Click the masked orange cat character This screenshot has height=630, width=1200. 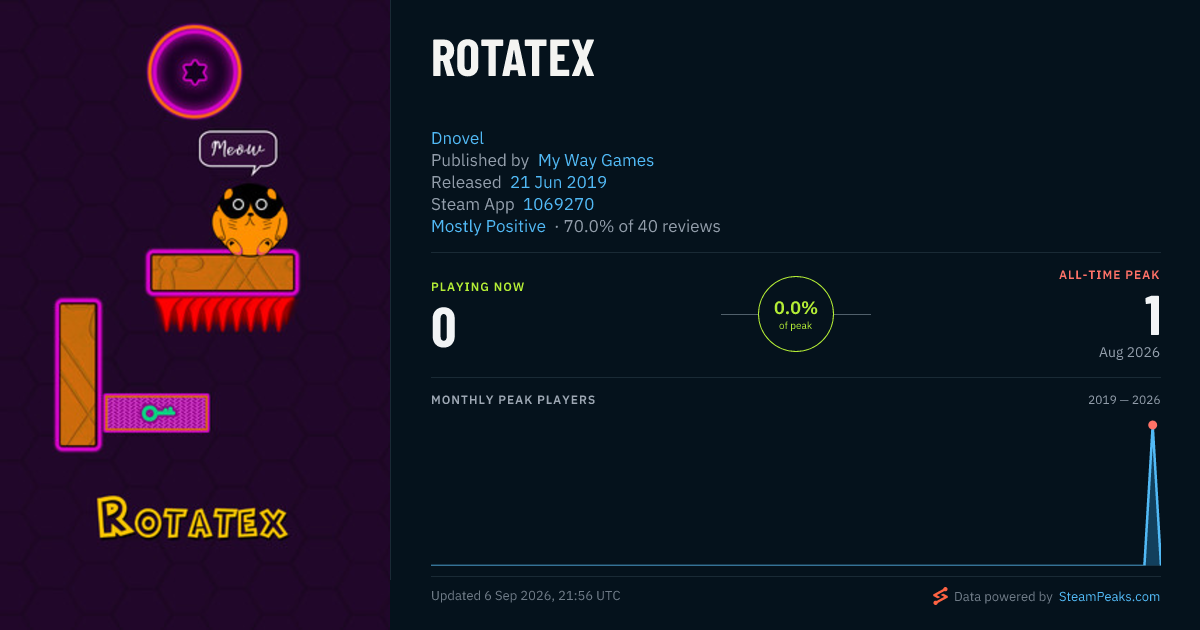click(249, 220)
